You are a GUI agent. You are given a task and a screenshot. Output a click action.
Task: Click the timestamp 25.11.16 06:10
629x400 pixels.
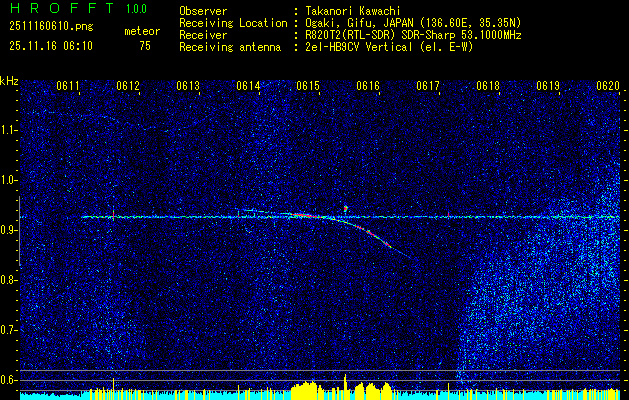tap(51, 46)
